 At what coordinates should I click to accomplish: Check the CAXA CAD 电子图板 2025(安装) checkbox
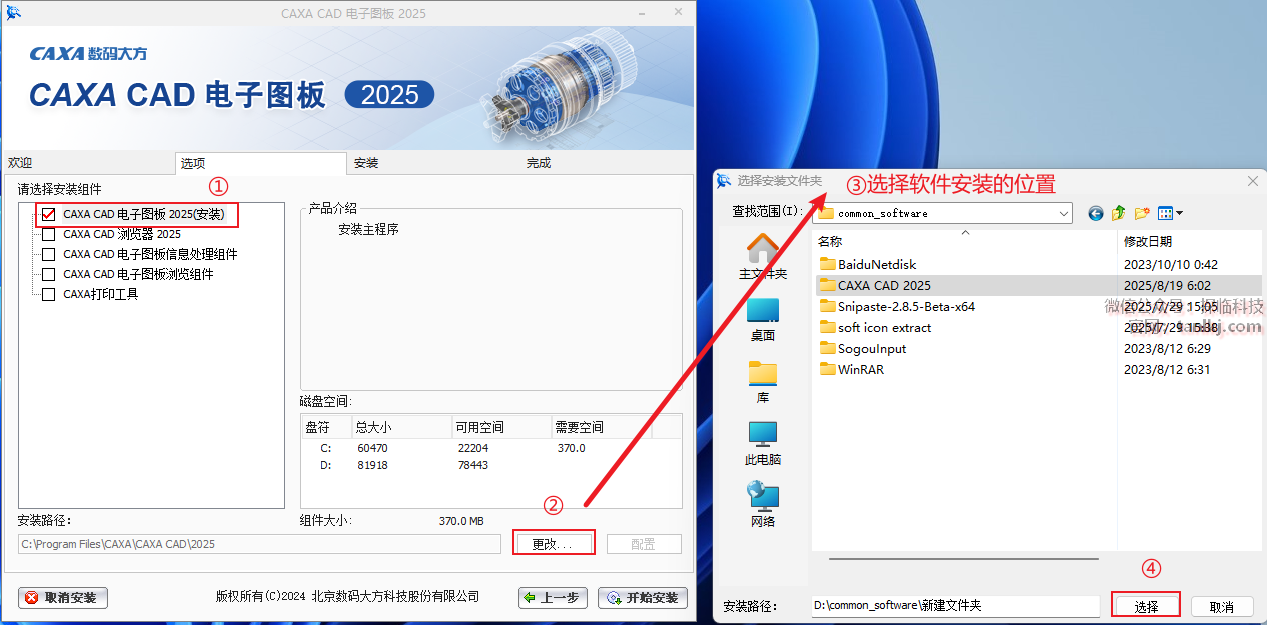pos(48,214)
